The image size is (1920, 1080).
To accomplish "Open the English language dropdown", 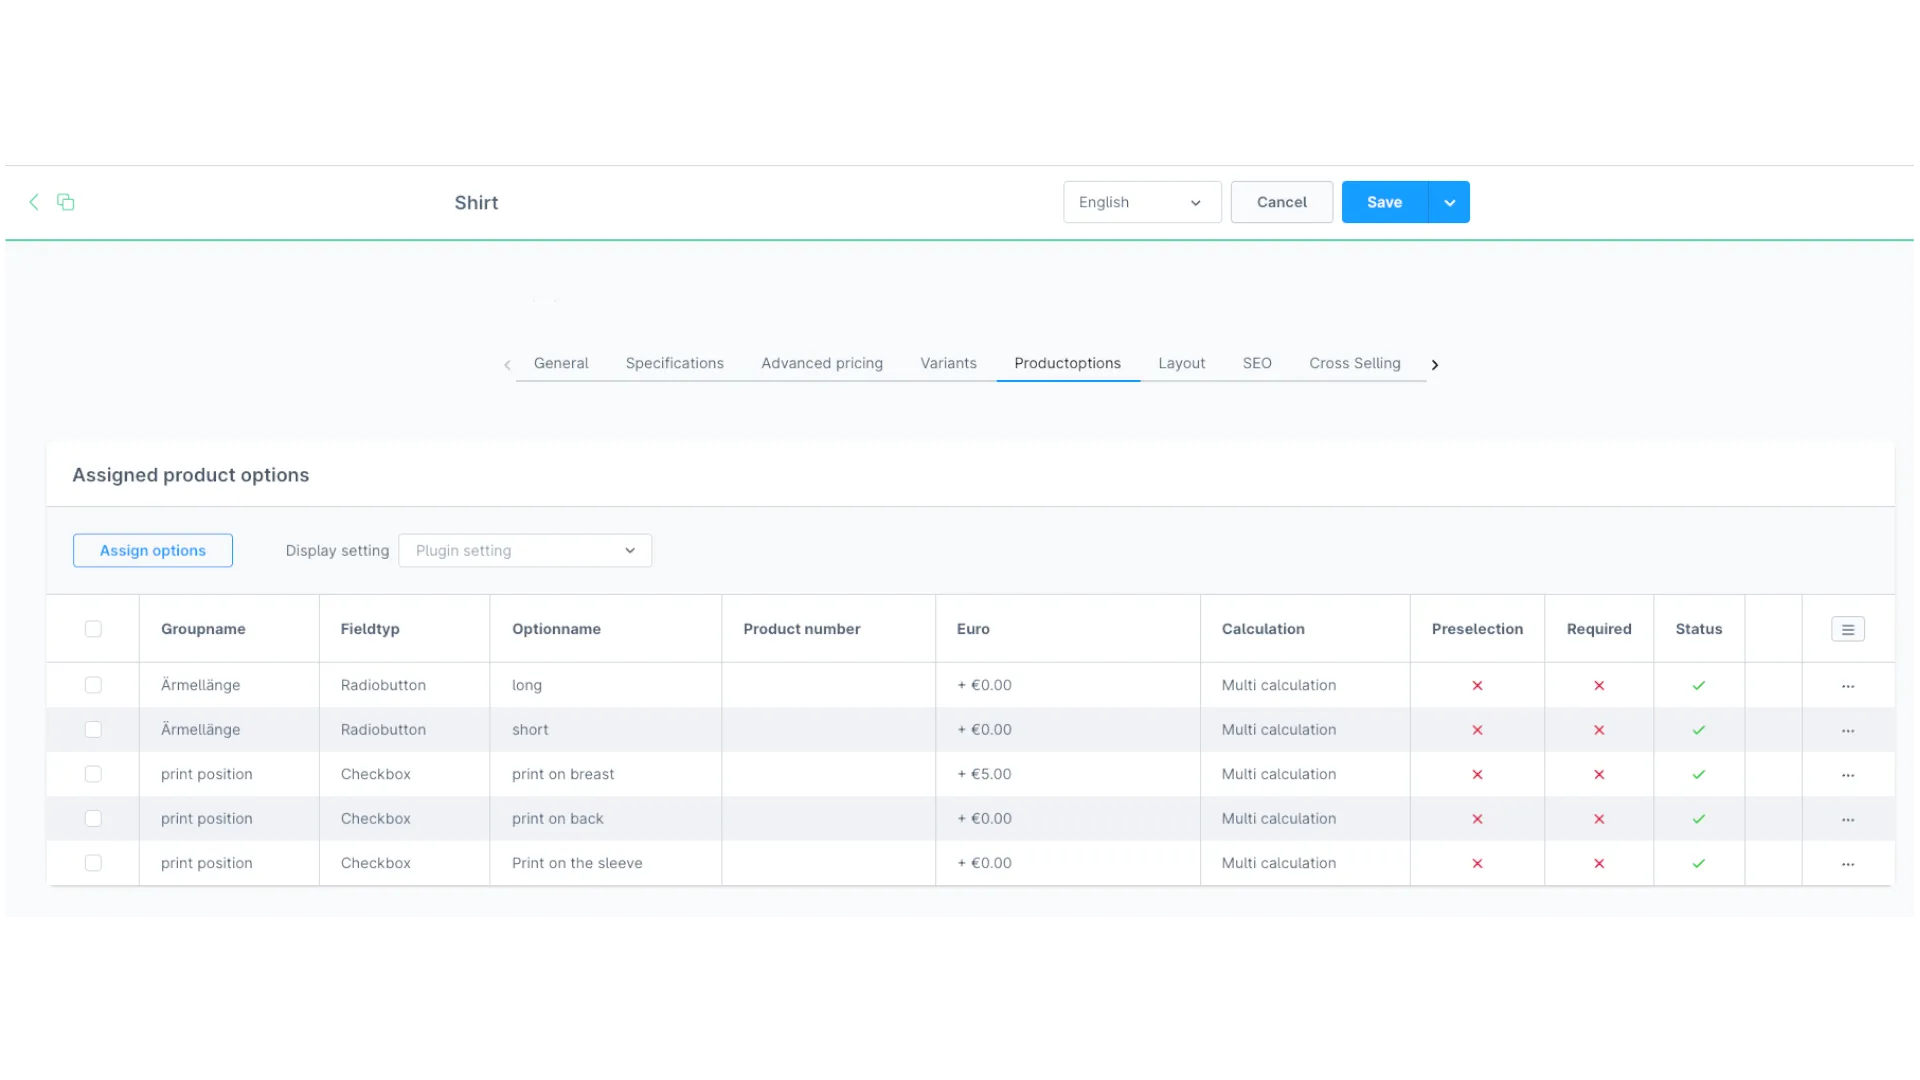I will pyautogui.click(x=1141, y=202).
